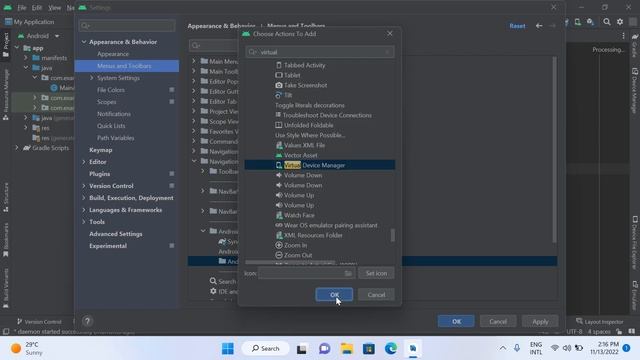The height and width of the screenshot is (360, 640).
Task: Select Vector Asset action
Action: click(300, 155)
